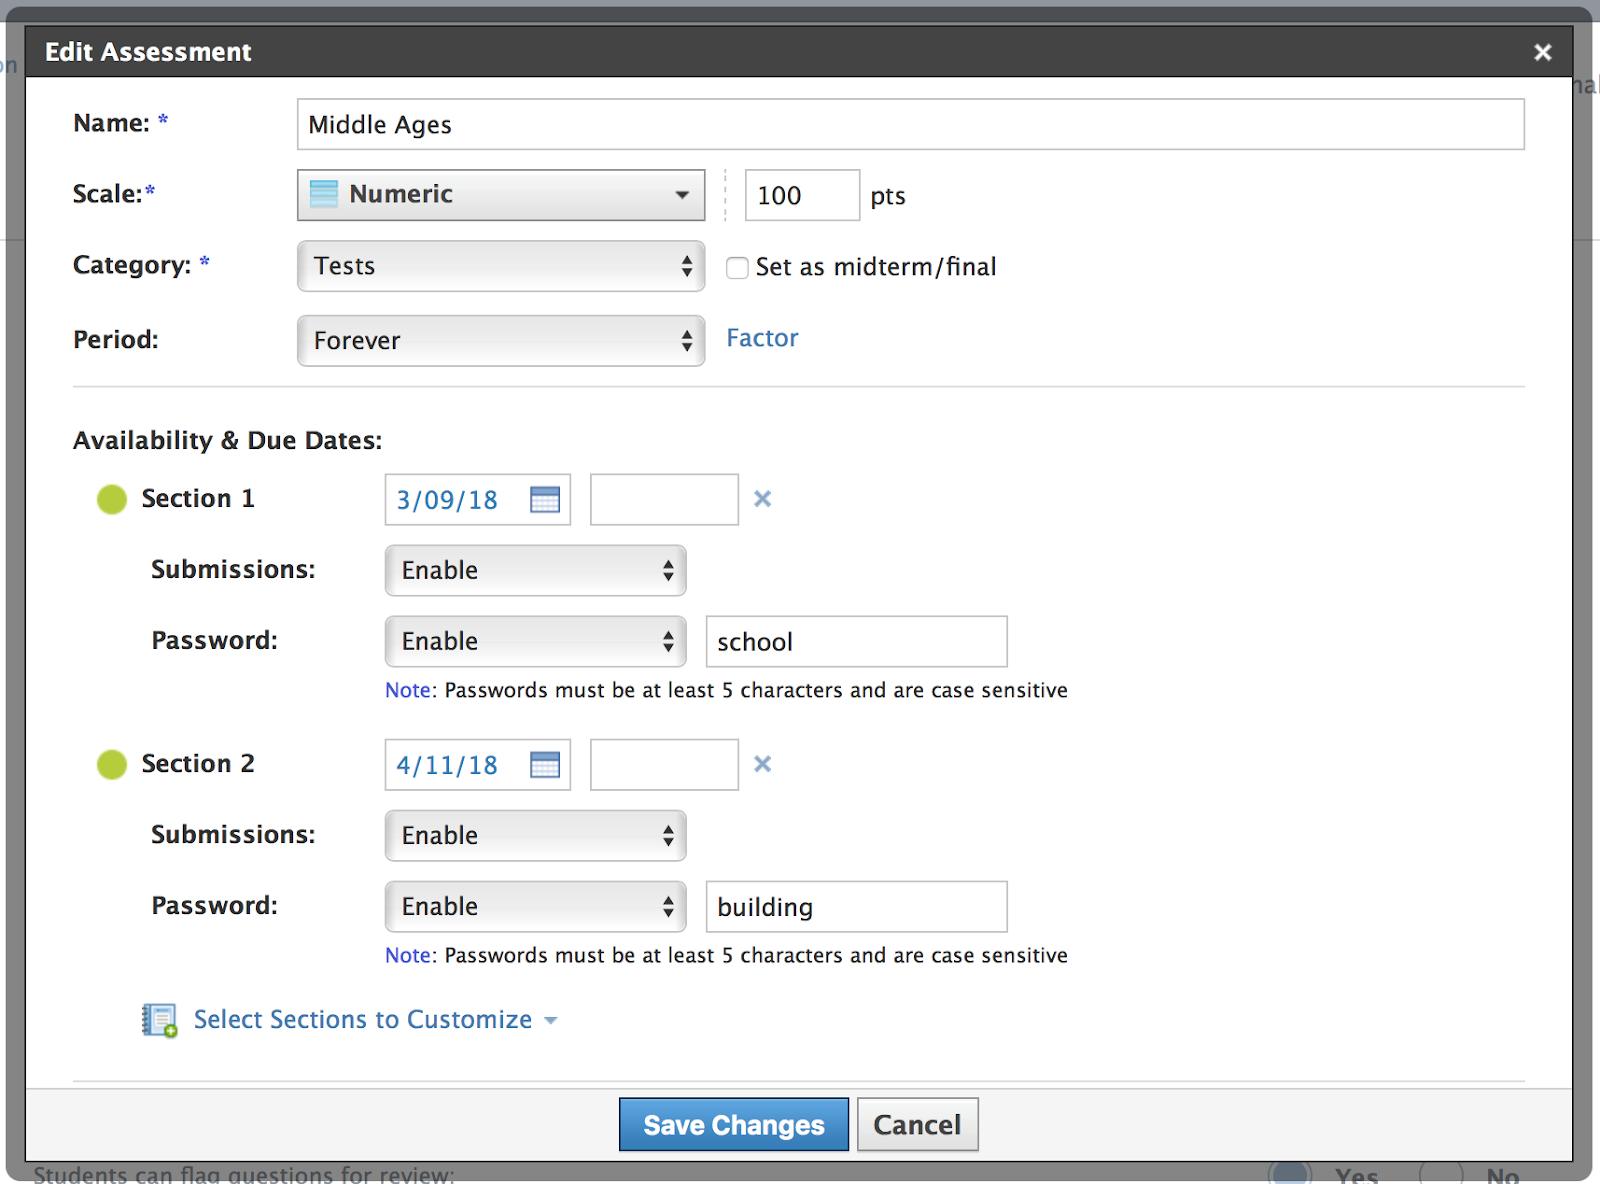1600x1184 pixels.
Task: Open the Numeric scale dropdown
Action: [500, 195]
